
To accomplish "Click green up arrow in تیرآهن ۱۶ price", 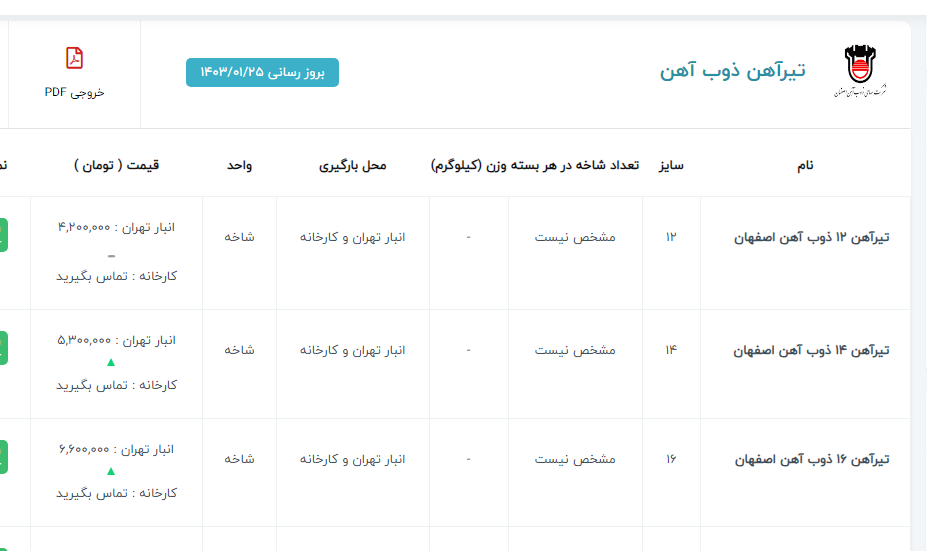I will 111,471.
